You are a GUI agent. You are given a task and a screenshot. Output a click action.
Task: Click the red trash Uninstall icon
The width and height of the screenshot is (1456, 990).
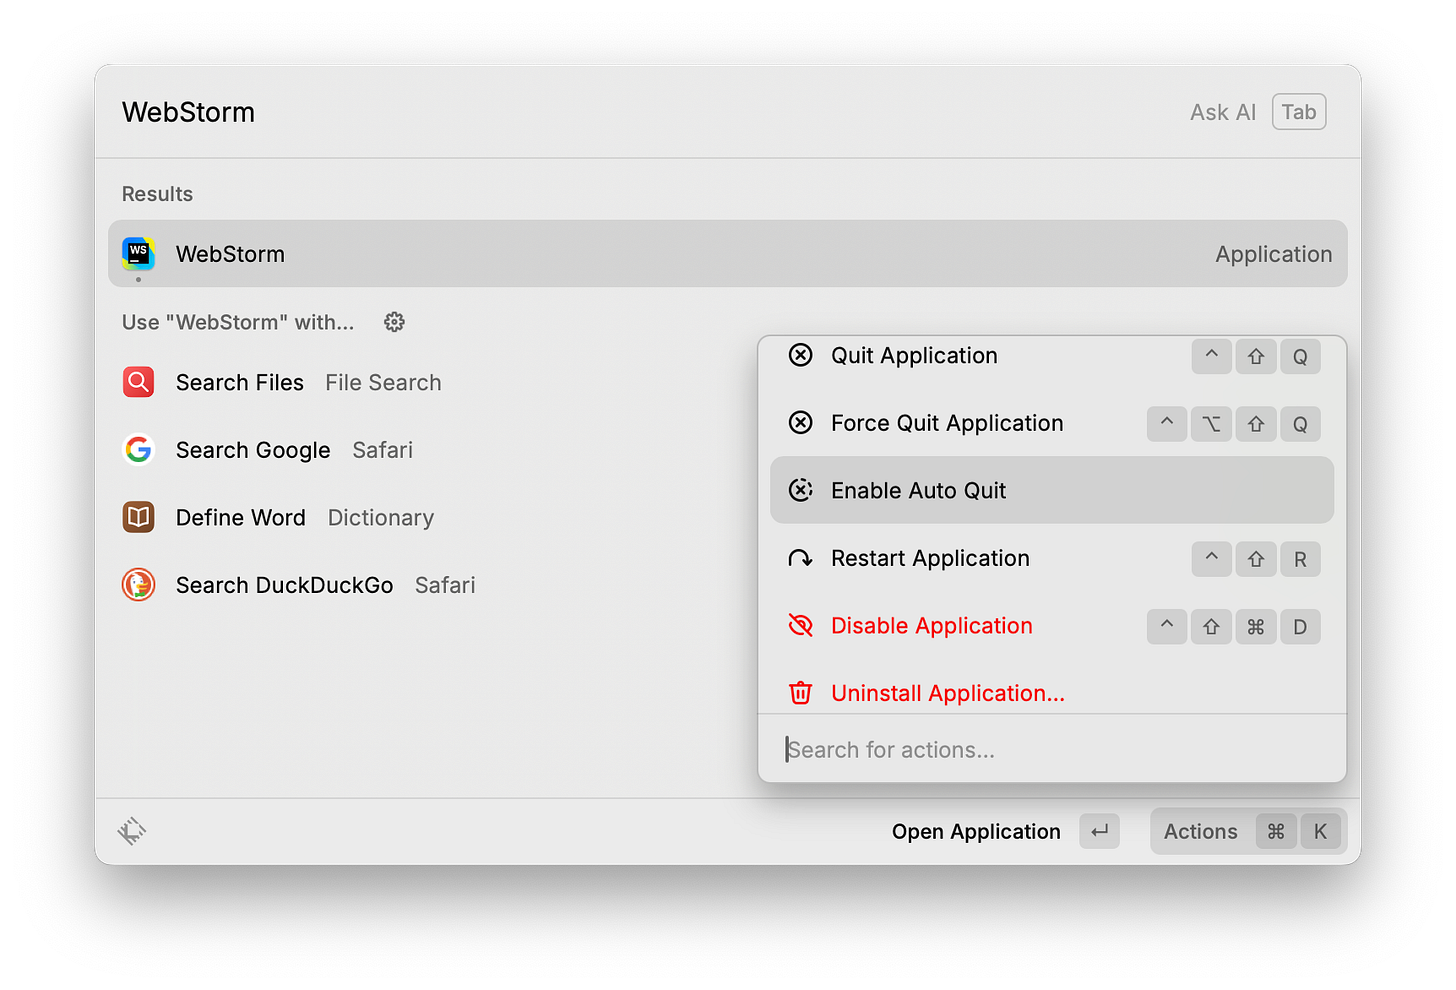(x=800, y=693)
